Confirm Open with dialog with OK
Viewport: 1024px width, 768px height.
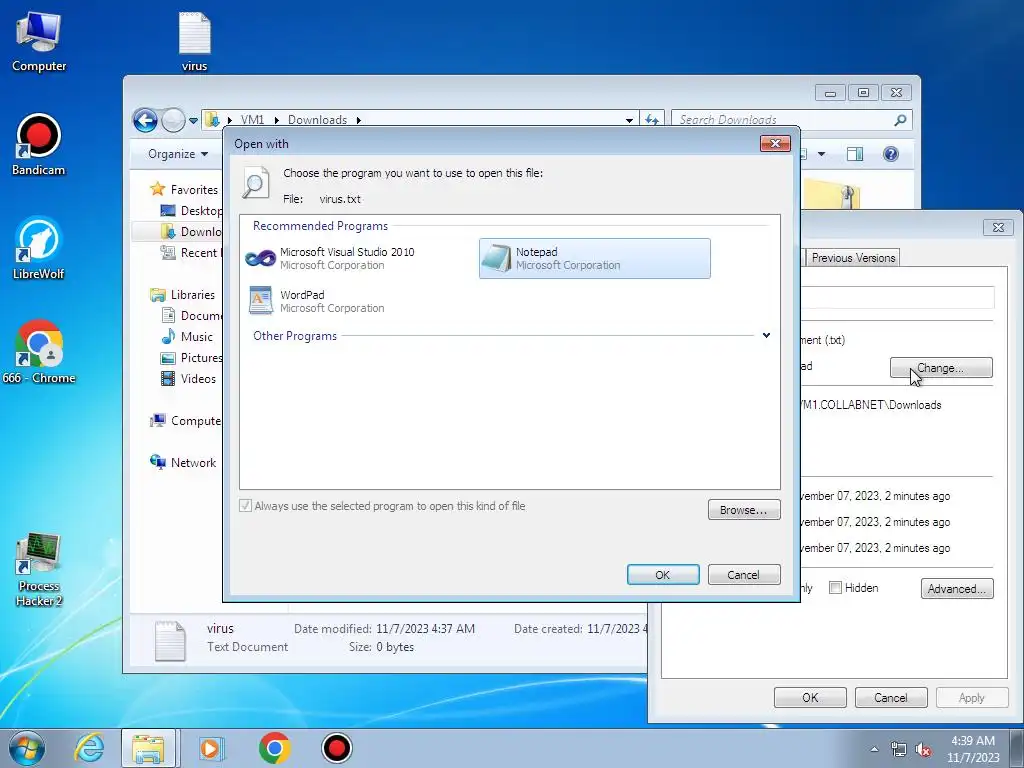click(x=663, y=575)
